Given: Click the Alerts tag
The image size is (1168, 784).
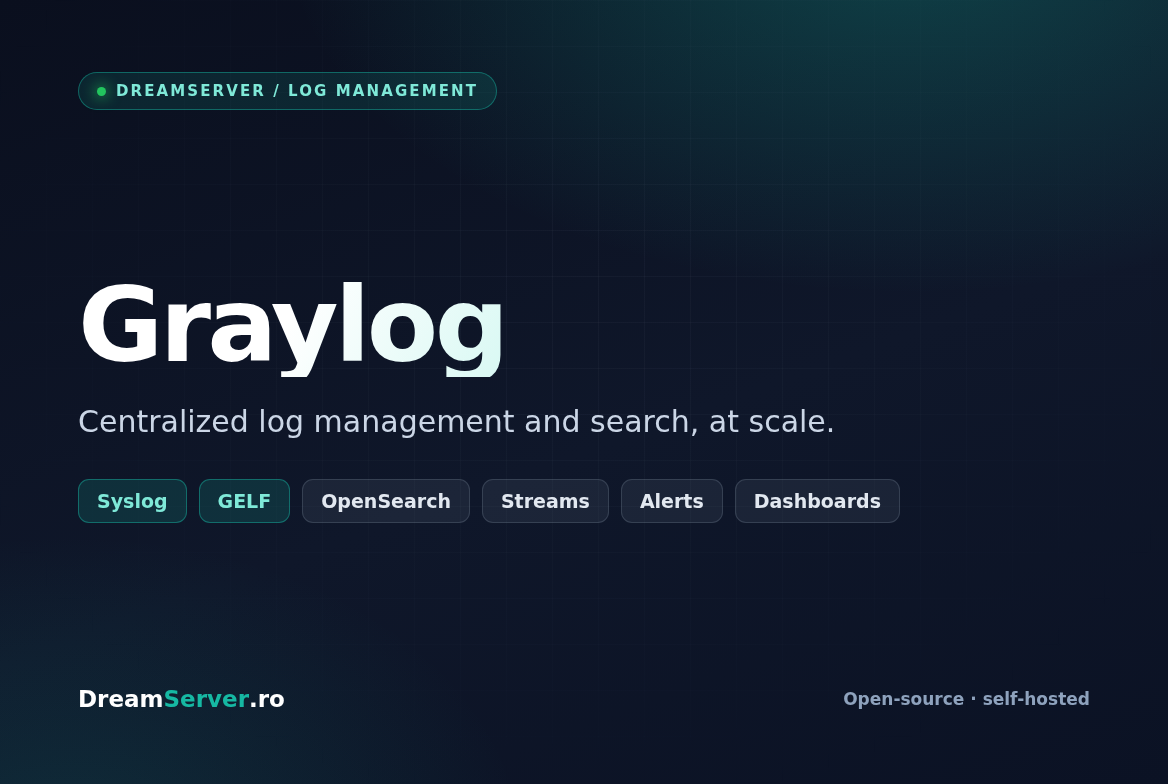Looking at the screenshot, I should click(671, 501).
